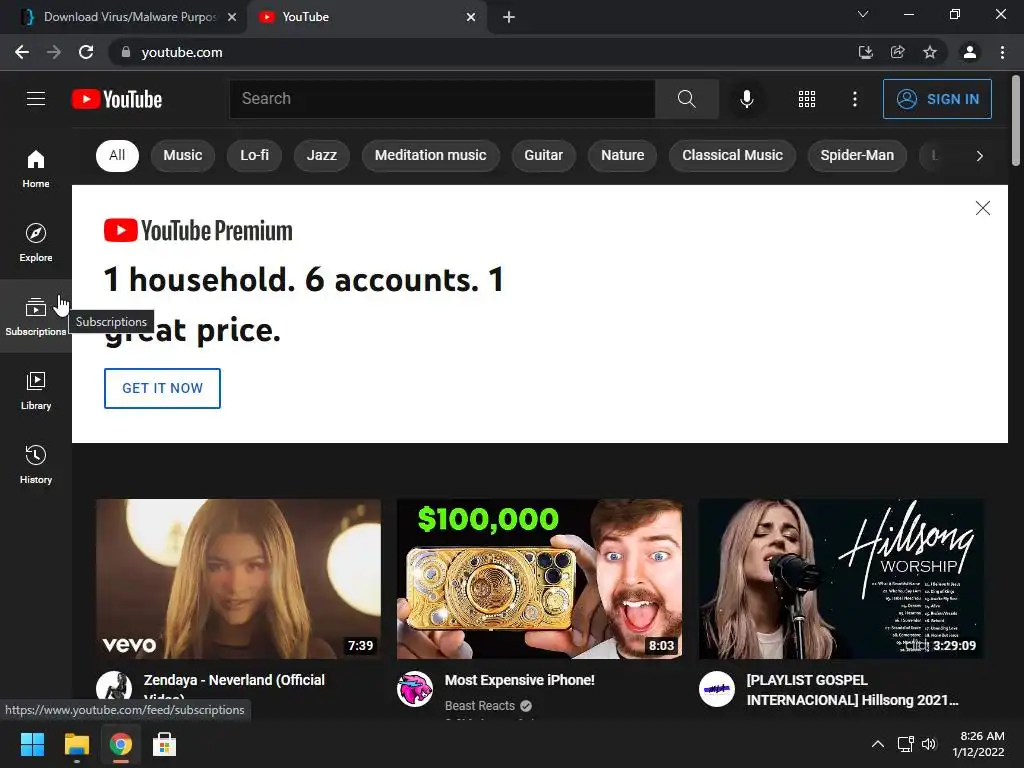Click Beast Reacts channel avatar
This screenshot has width=1024, height=768.
(415, 689)
